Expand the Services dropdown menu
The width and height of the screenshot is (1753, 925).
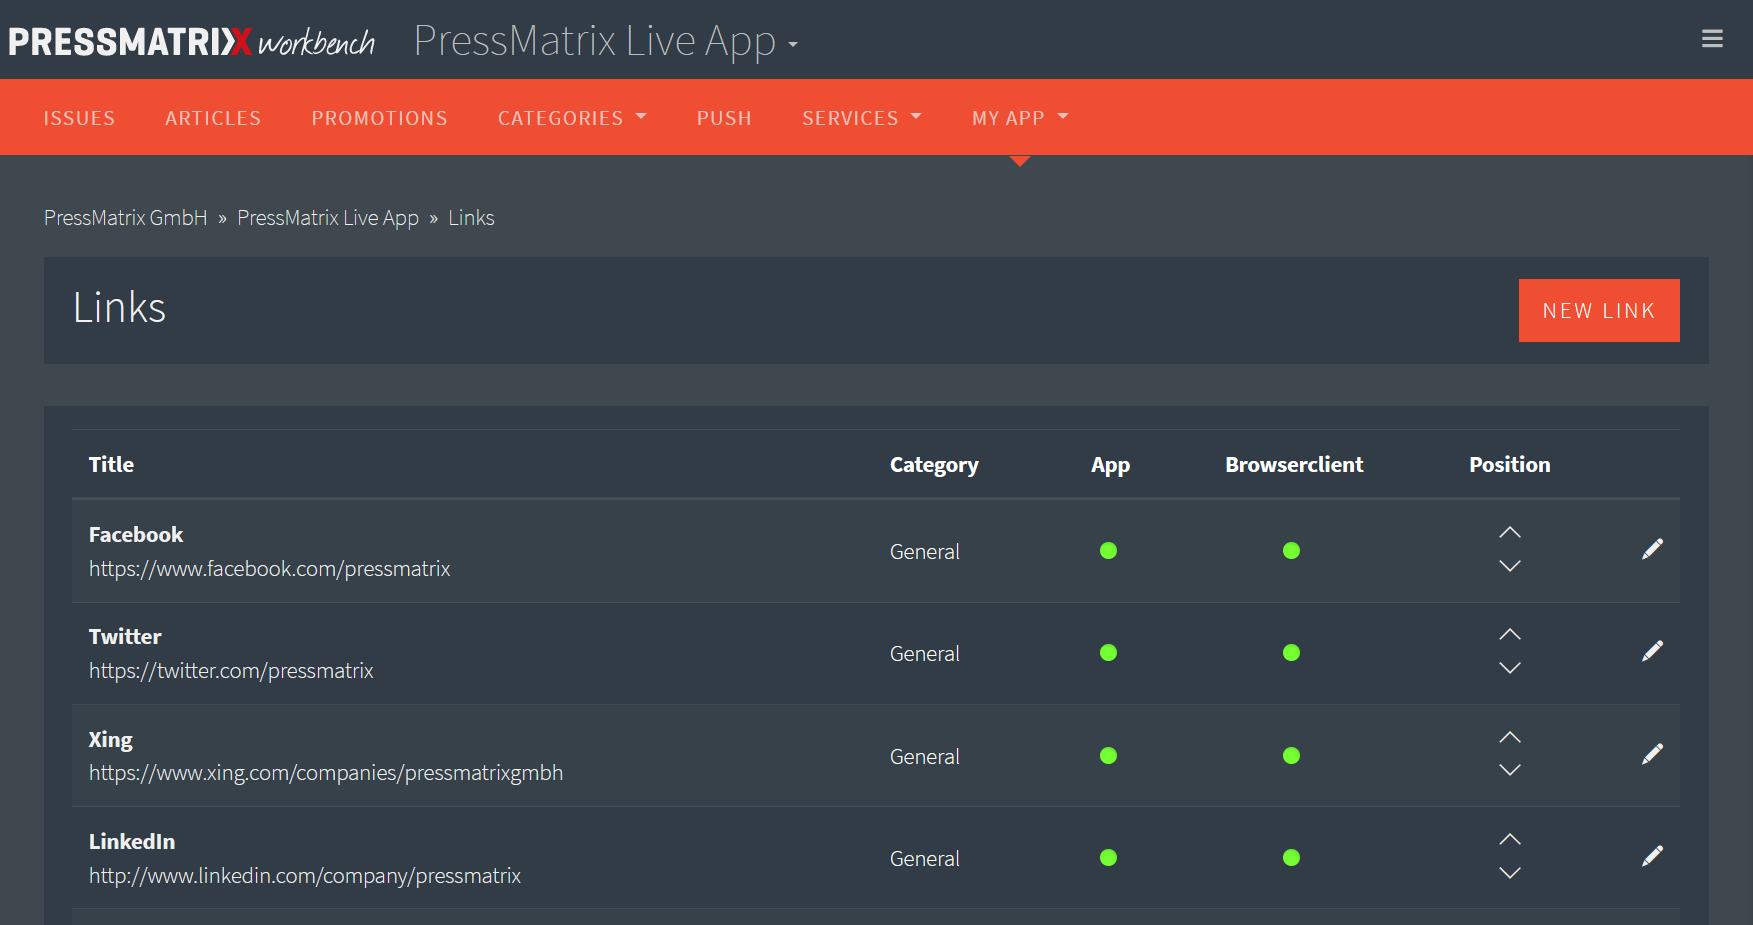tap(861, 118)
